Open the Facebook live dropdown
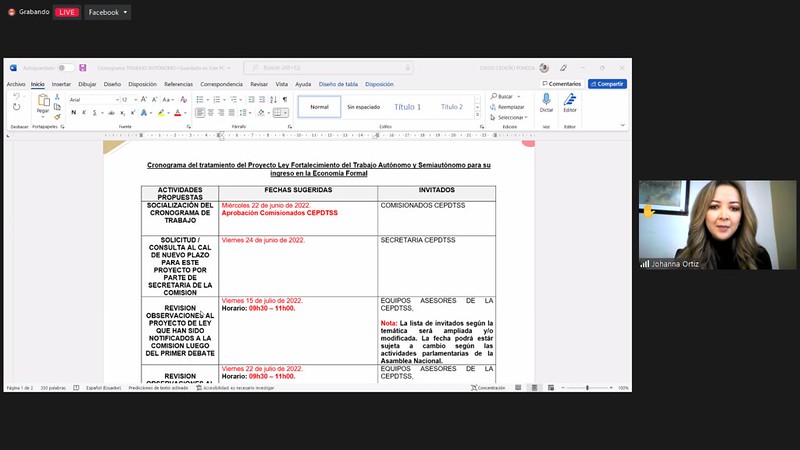This screenshot has height=450, width=800. point(108,12)
